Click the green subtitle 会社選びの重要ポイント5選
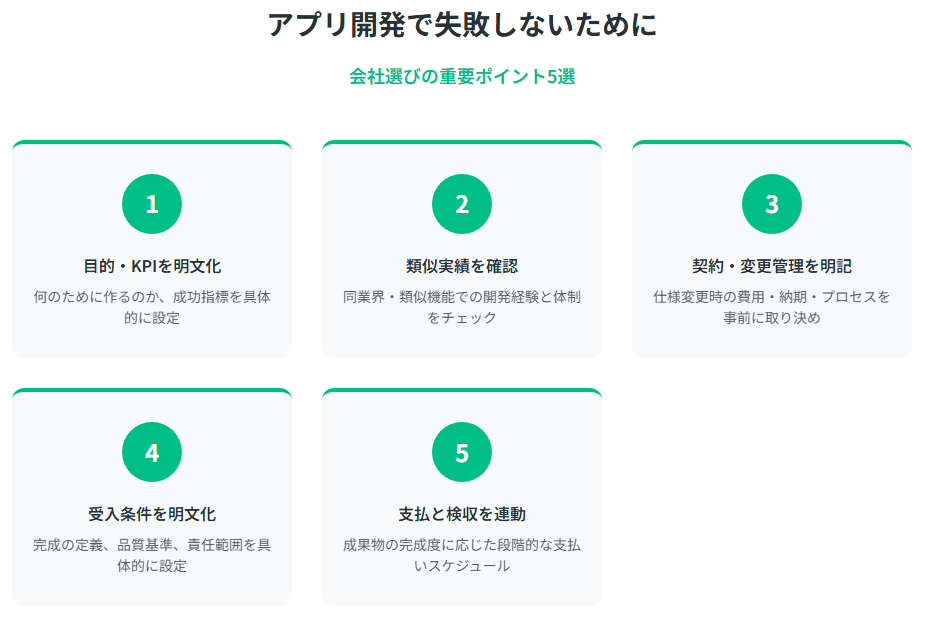This screenshot has height=618, width=925. (x=462, y=77)
